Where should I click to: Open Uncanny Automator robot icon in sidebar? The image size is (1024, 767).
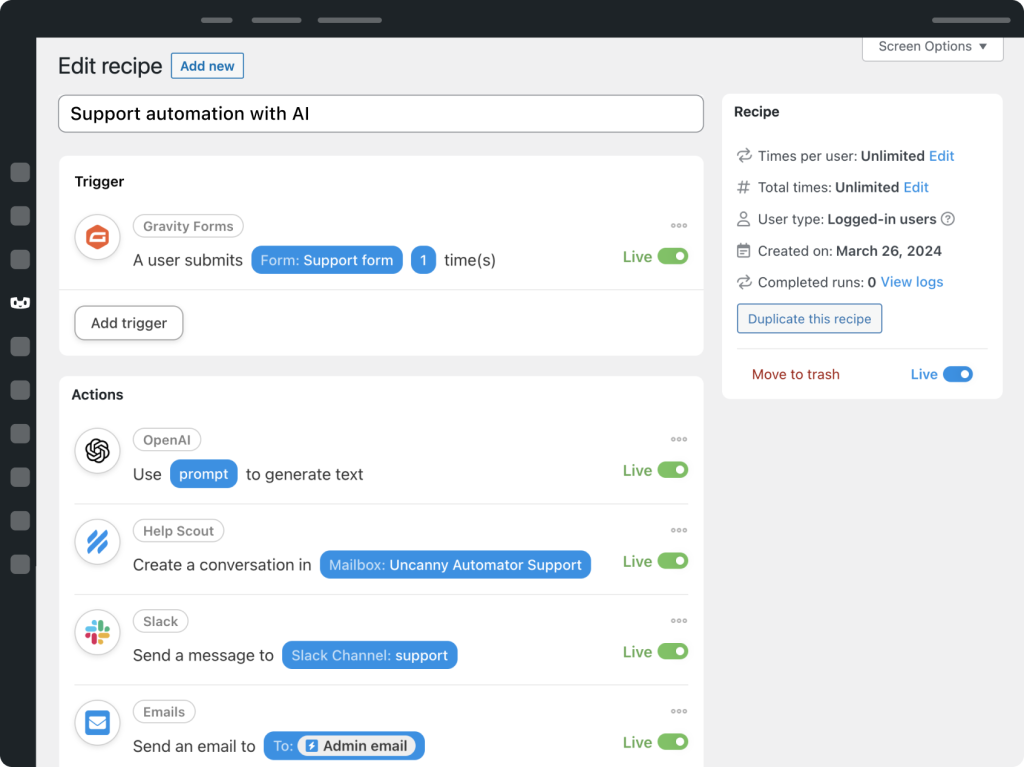coord(20,302)
